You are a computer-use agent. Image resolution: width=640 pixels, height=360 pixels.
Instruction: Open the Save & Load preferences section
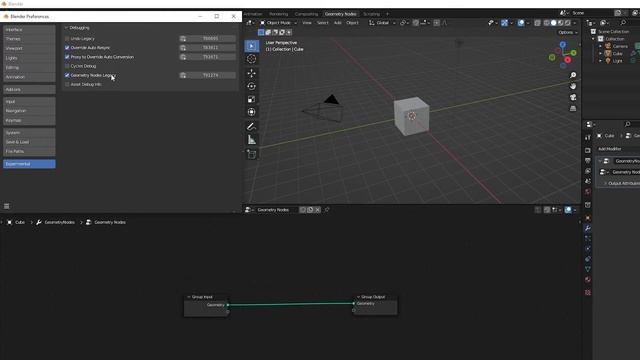(x=29, y=142)
